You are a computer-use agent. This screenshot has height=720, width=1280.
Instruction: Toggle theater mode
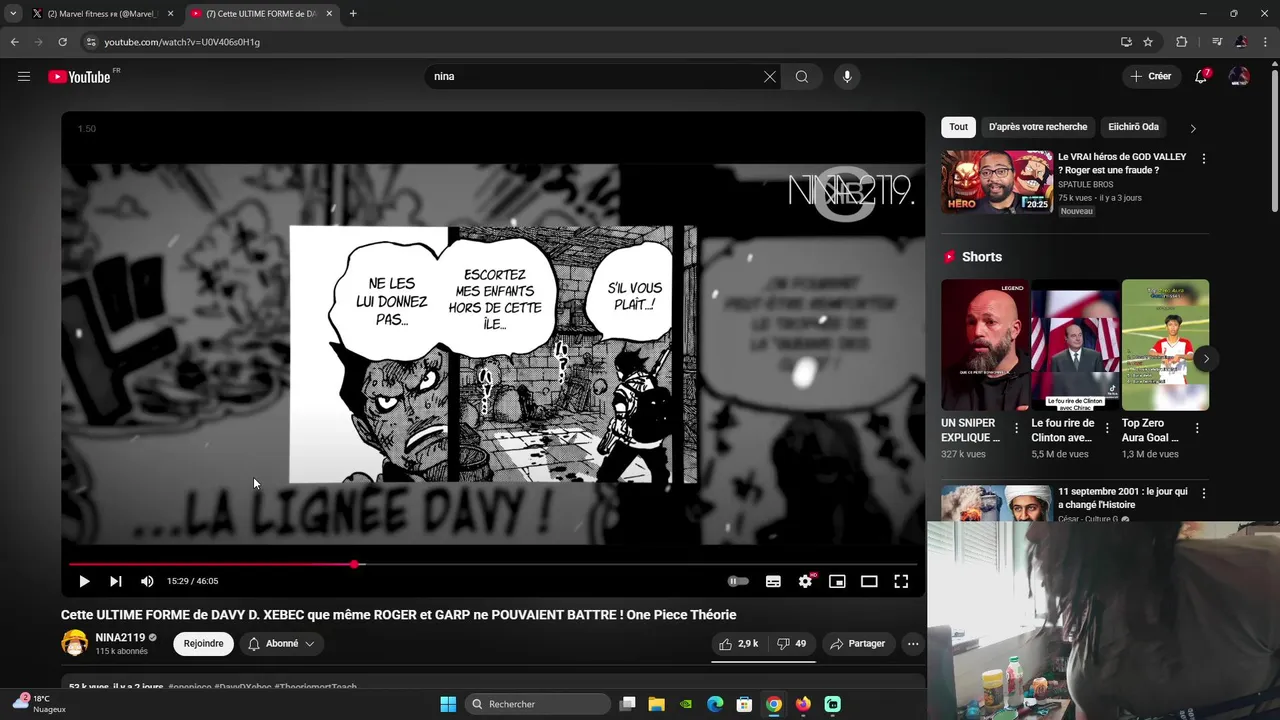pos(869,581)
